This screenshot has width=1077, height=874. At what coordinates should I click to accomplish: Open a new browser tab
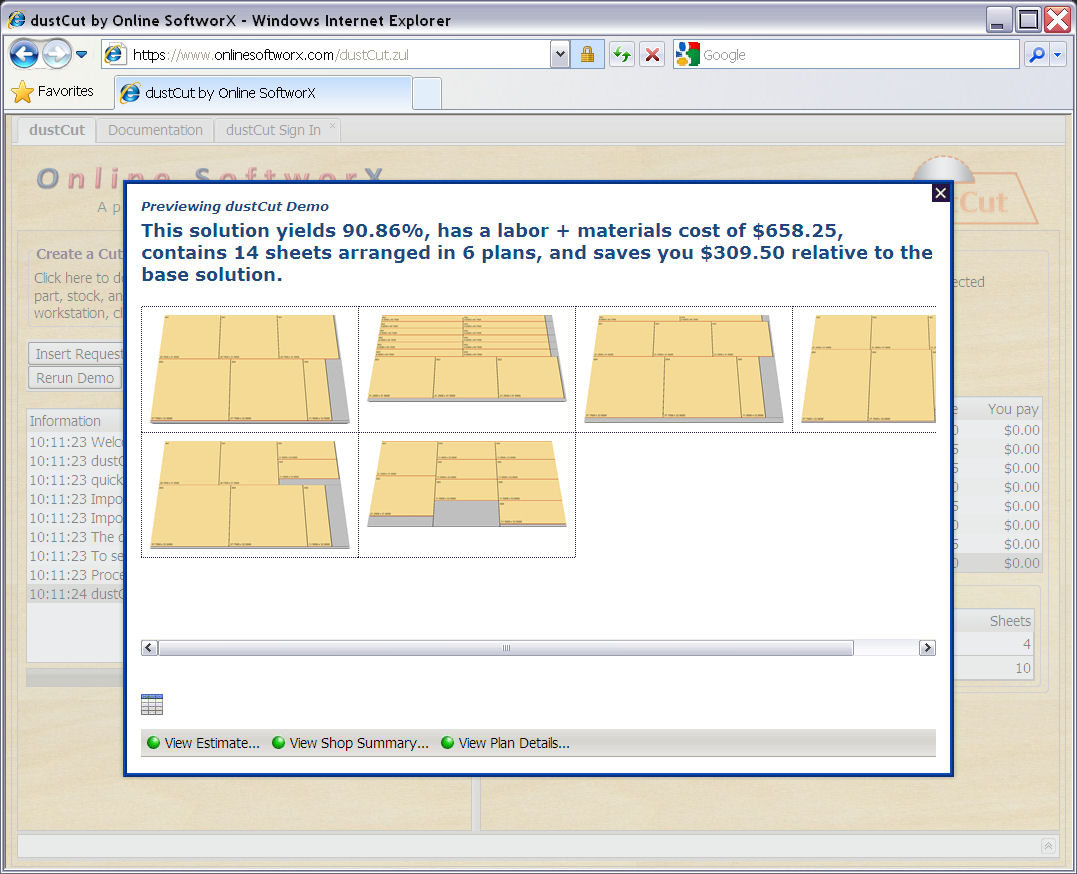(427, 94)
